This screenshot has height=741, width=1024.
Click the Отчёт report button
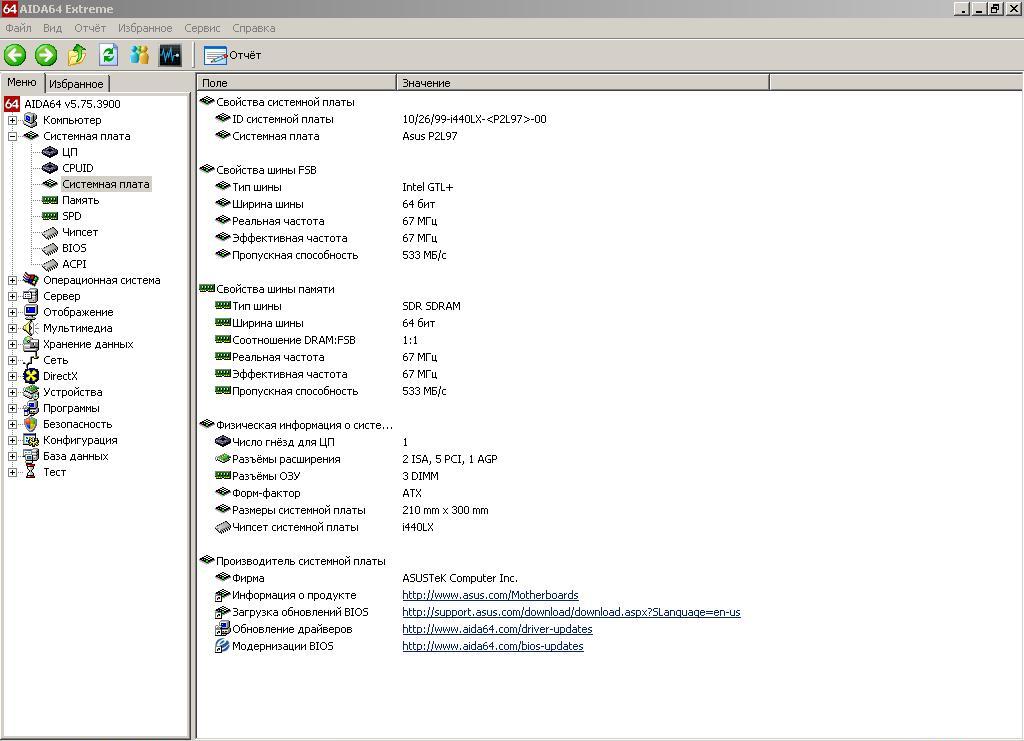coord(232,55)
